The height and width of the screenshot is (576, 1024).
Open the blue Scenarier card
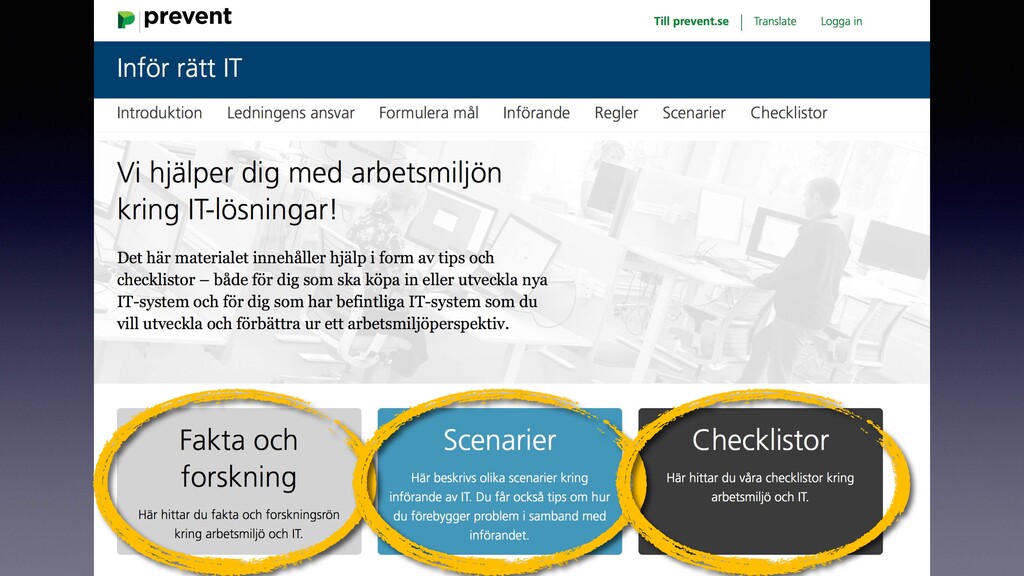500,481
